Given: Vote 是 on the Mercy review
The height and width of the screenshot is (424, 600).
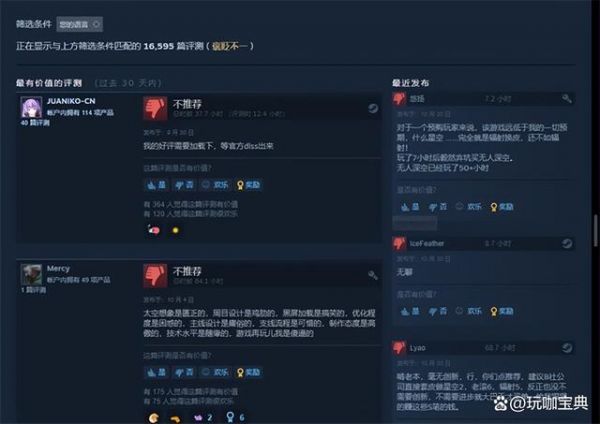Looking at the screenshot, I should [156, 372].
